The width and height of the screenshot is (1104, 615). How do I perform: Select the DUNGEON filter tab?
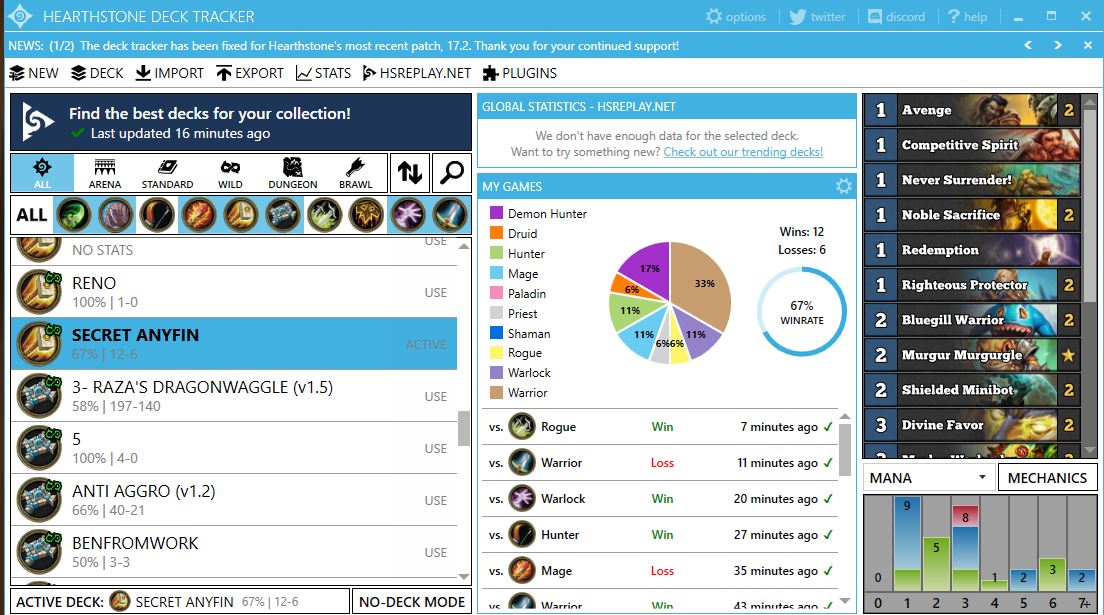coord(293,173)
